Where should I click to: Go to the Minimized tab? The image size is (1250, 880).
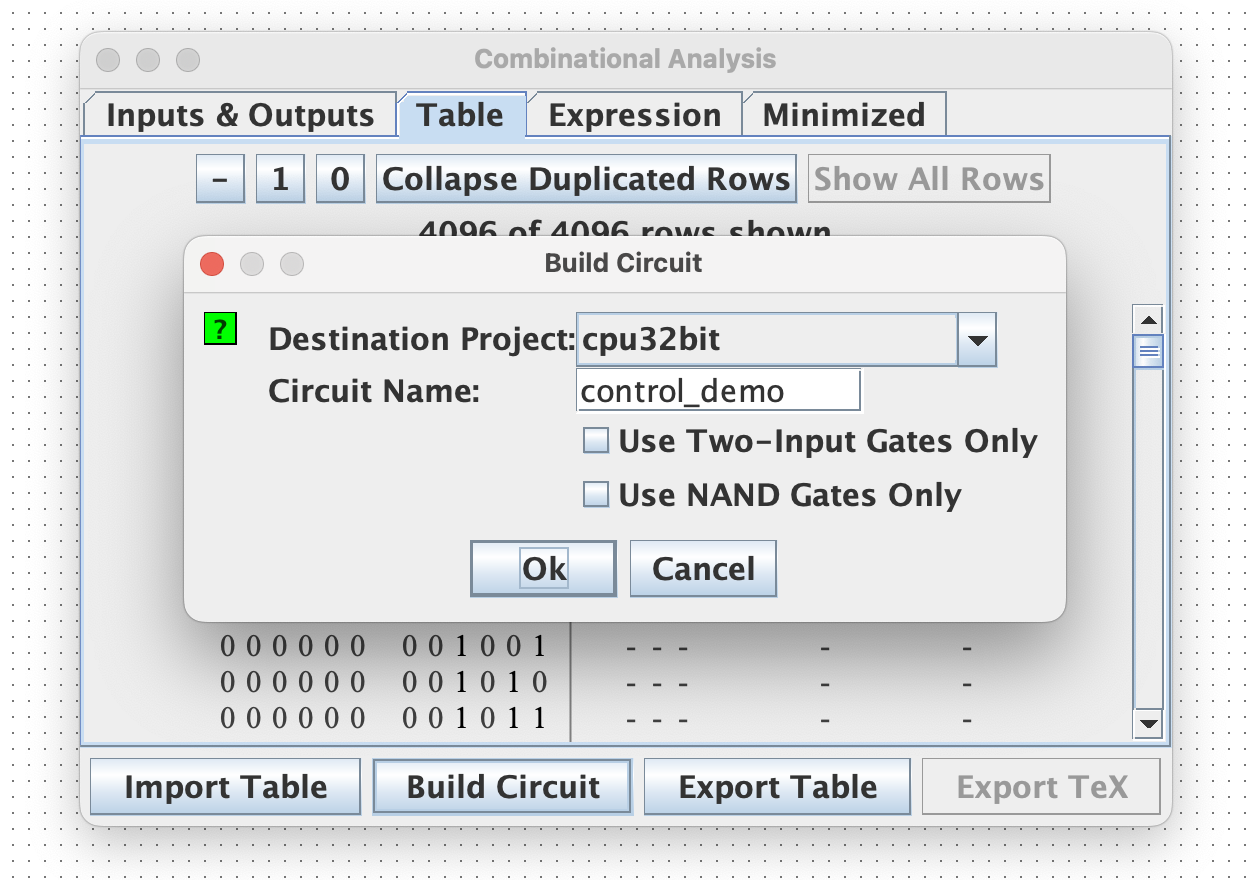pos(844,115)
